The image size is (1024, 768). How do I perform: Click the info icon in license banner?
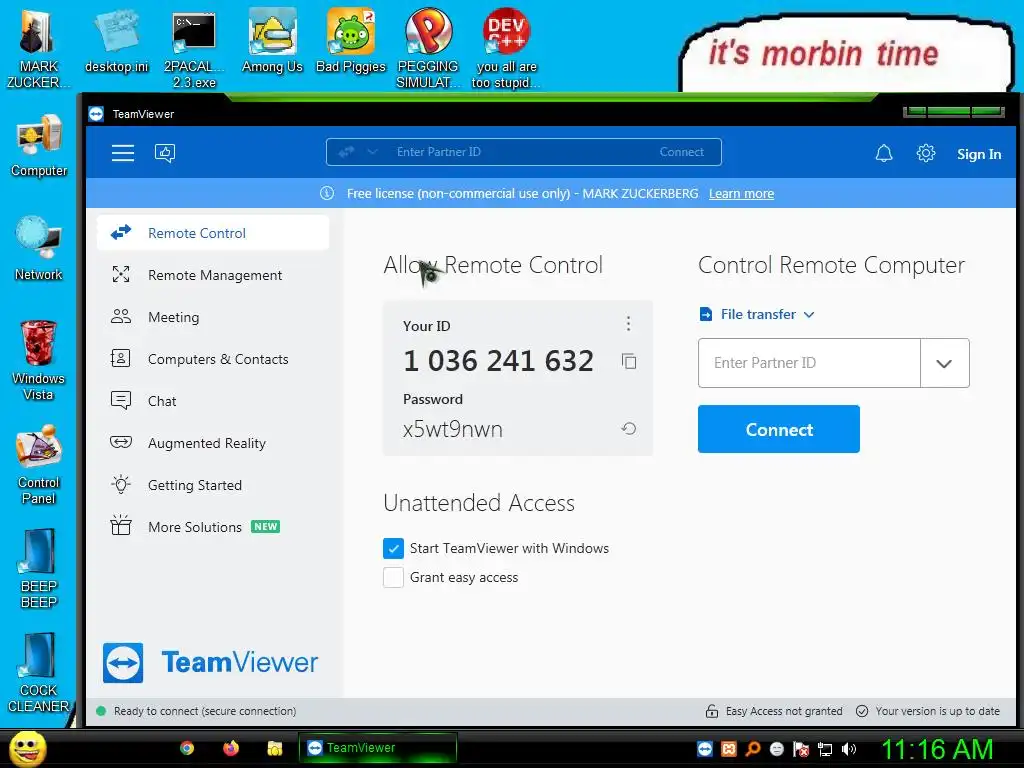(x=327, y=193)
